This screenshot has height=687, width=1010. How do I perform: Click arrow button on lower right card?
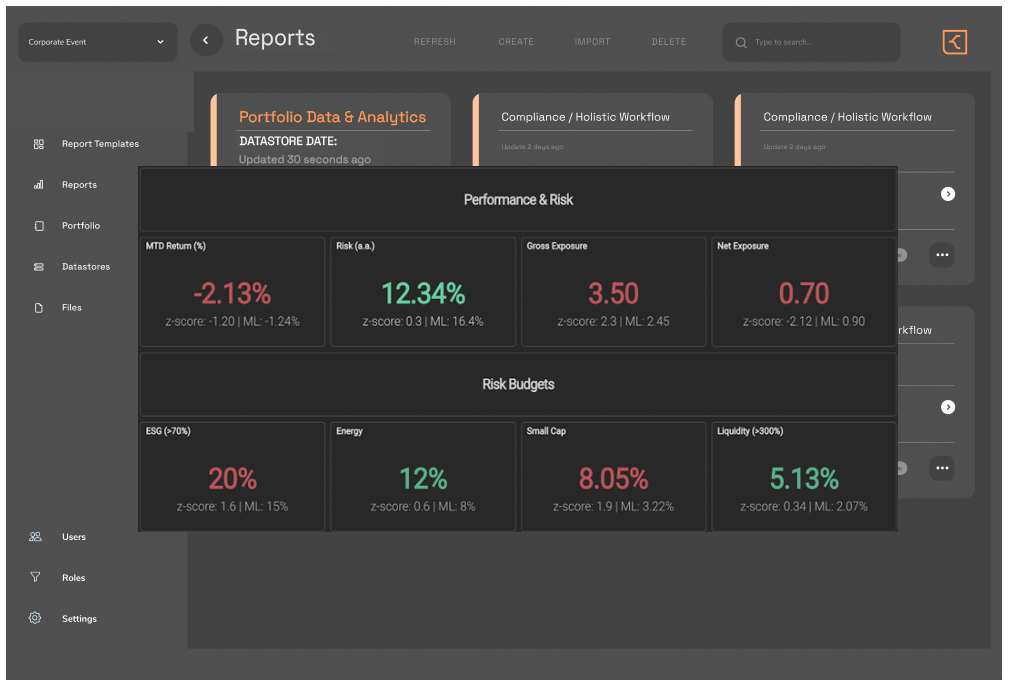tap(948, 407)
